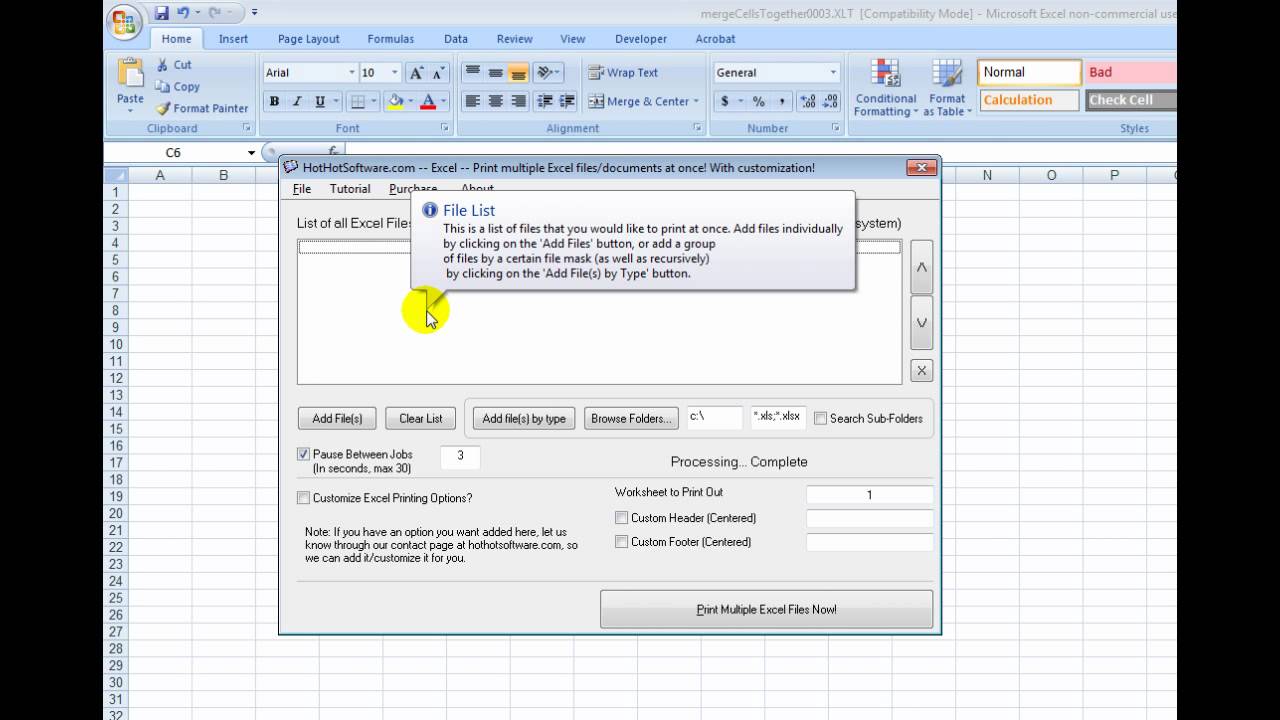Open the Arial font name dropdown
The width and height of the screenshot is (1280, 720).
[x=351, y=73]
